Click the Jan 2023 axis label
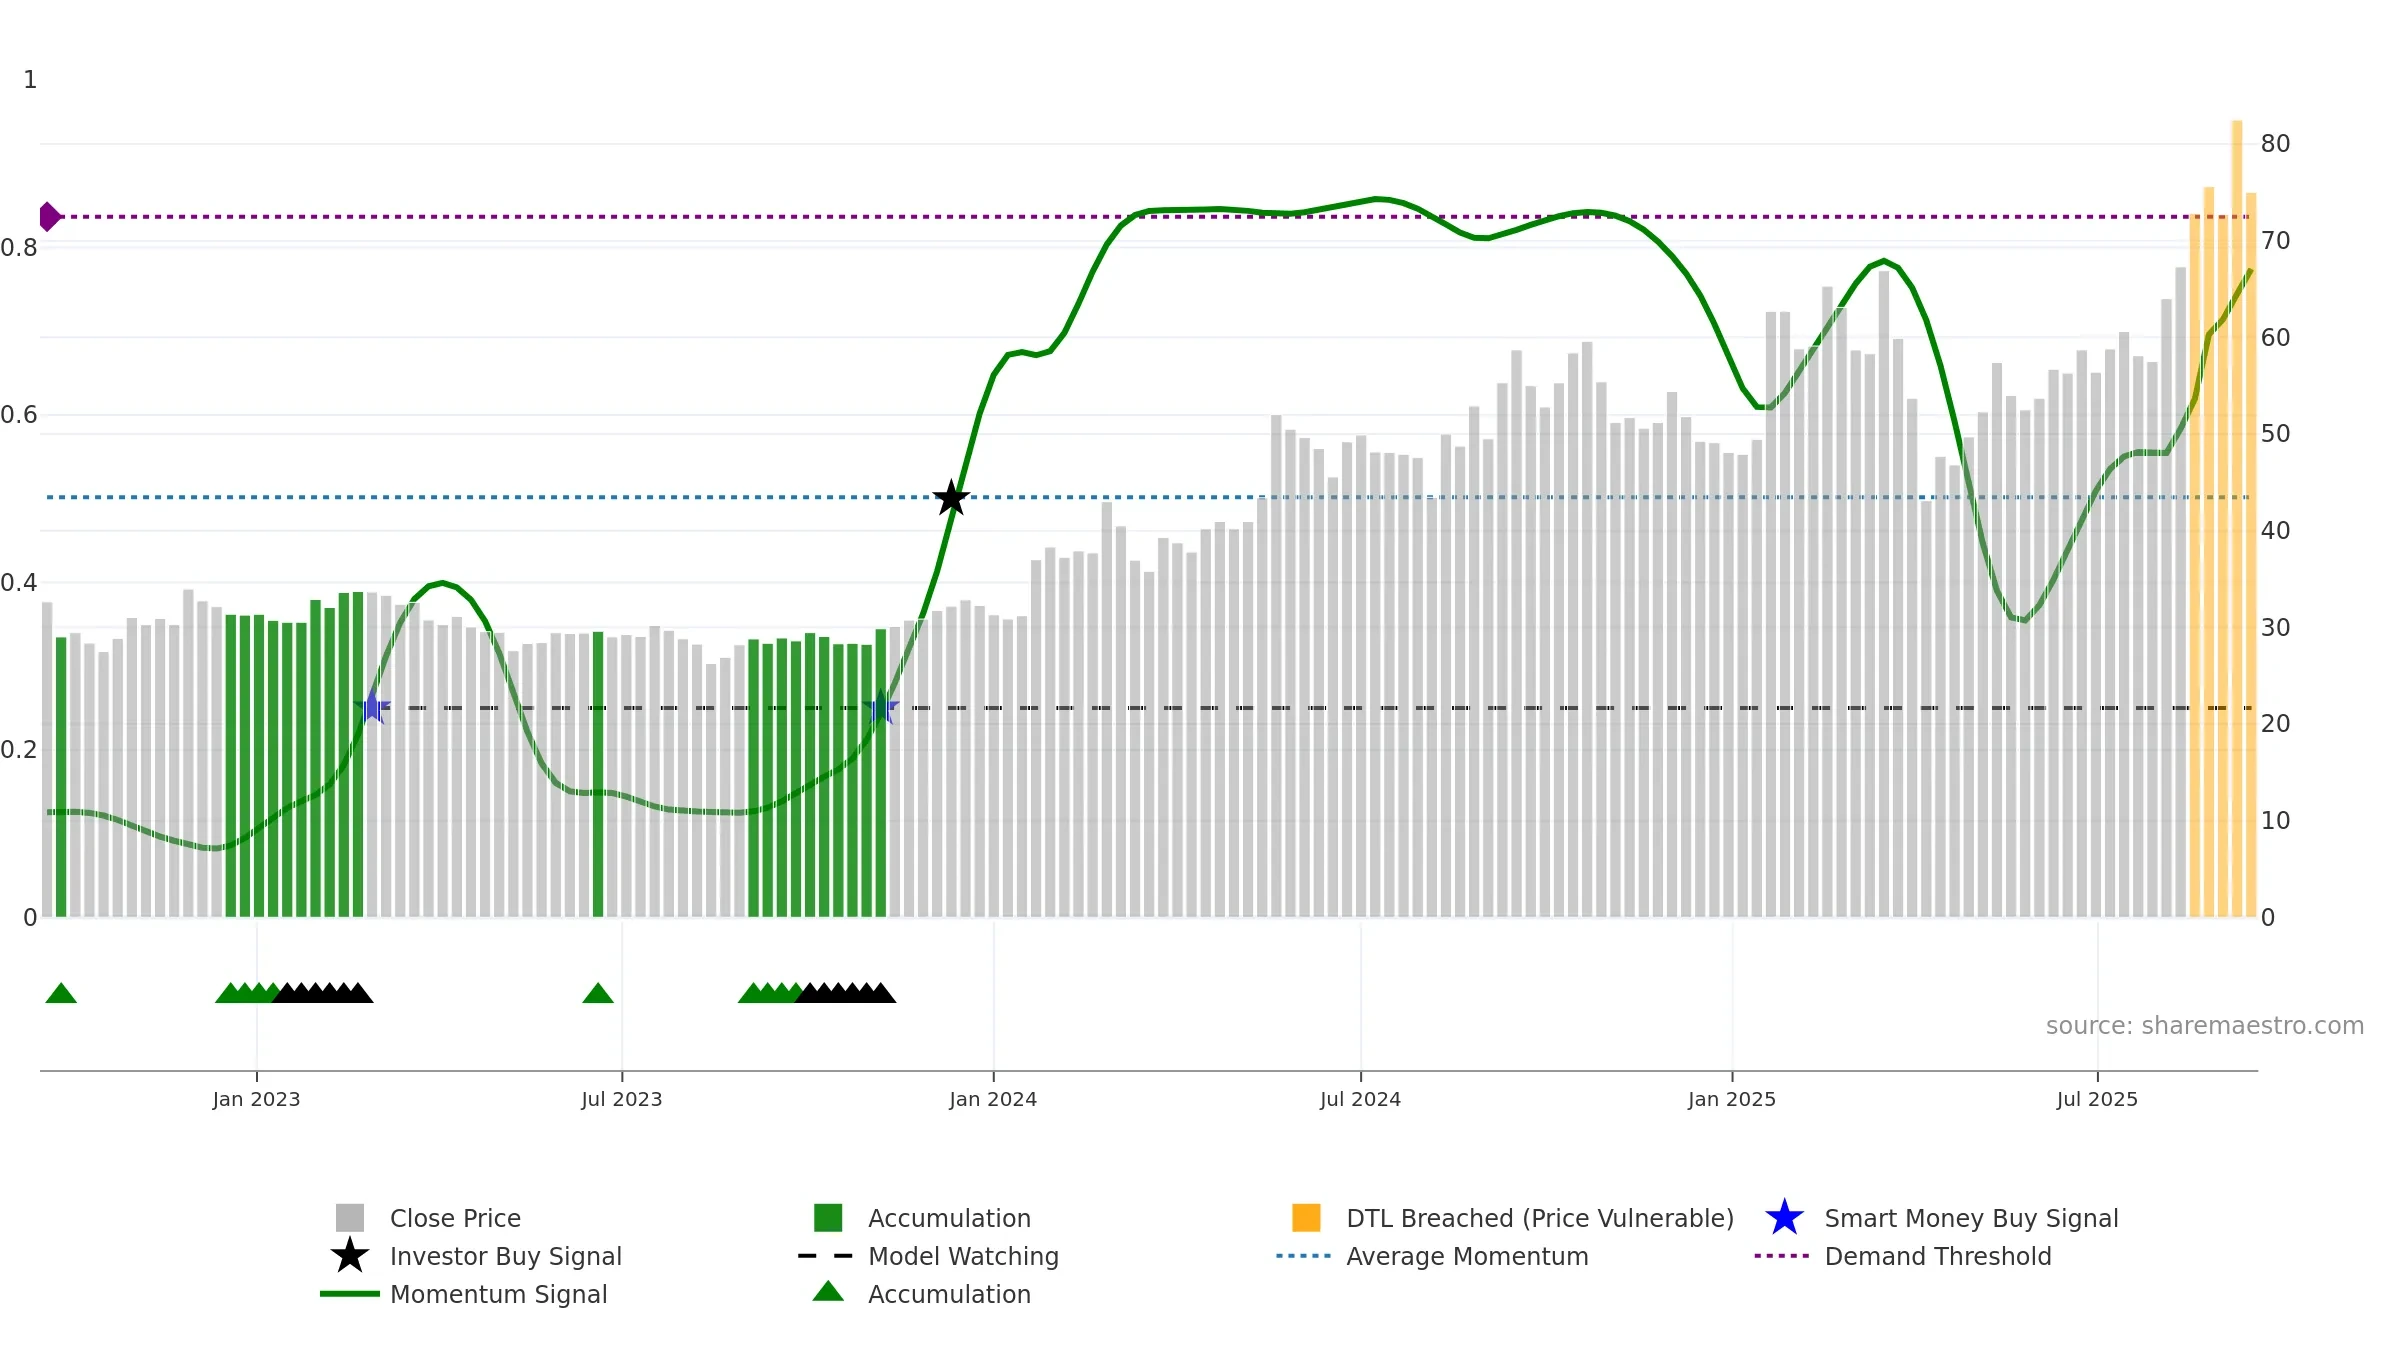Image resolution: width=2400 pixels, height=1350 pixels. point(256,1100)
